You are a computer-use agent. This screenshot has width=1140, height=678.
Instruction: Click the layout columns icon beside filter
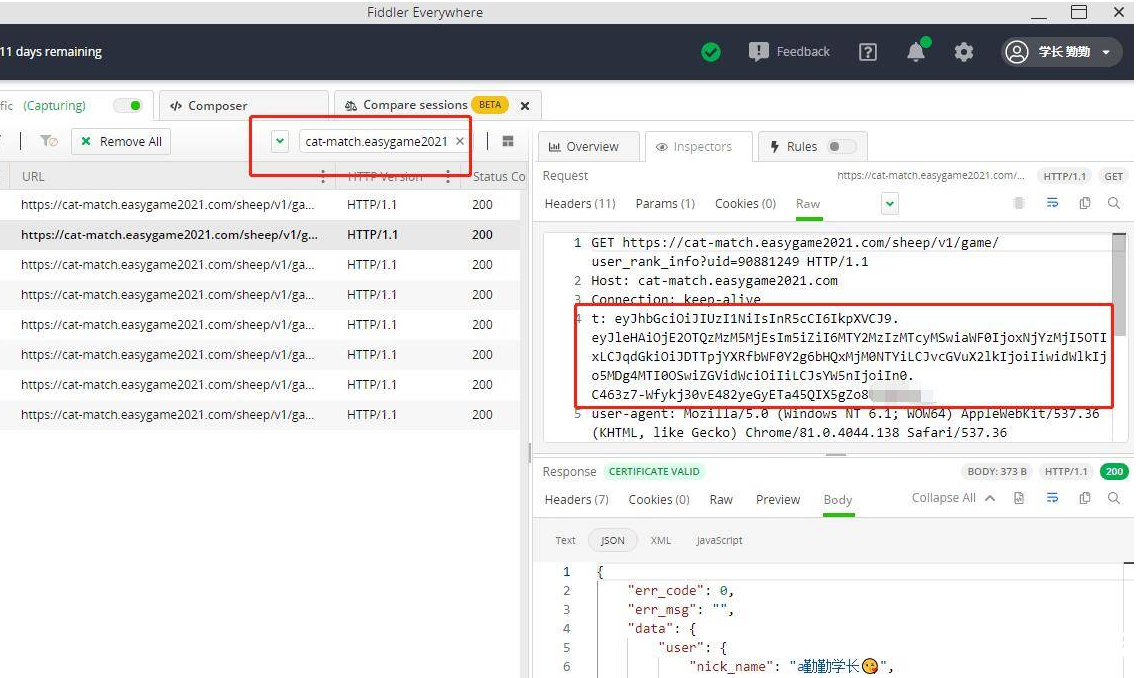(x=508, y=142)
